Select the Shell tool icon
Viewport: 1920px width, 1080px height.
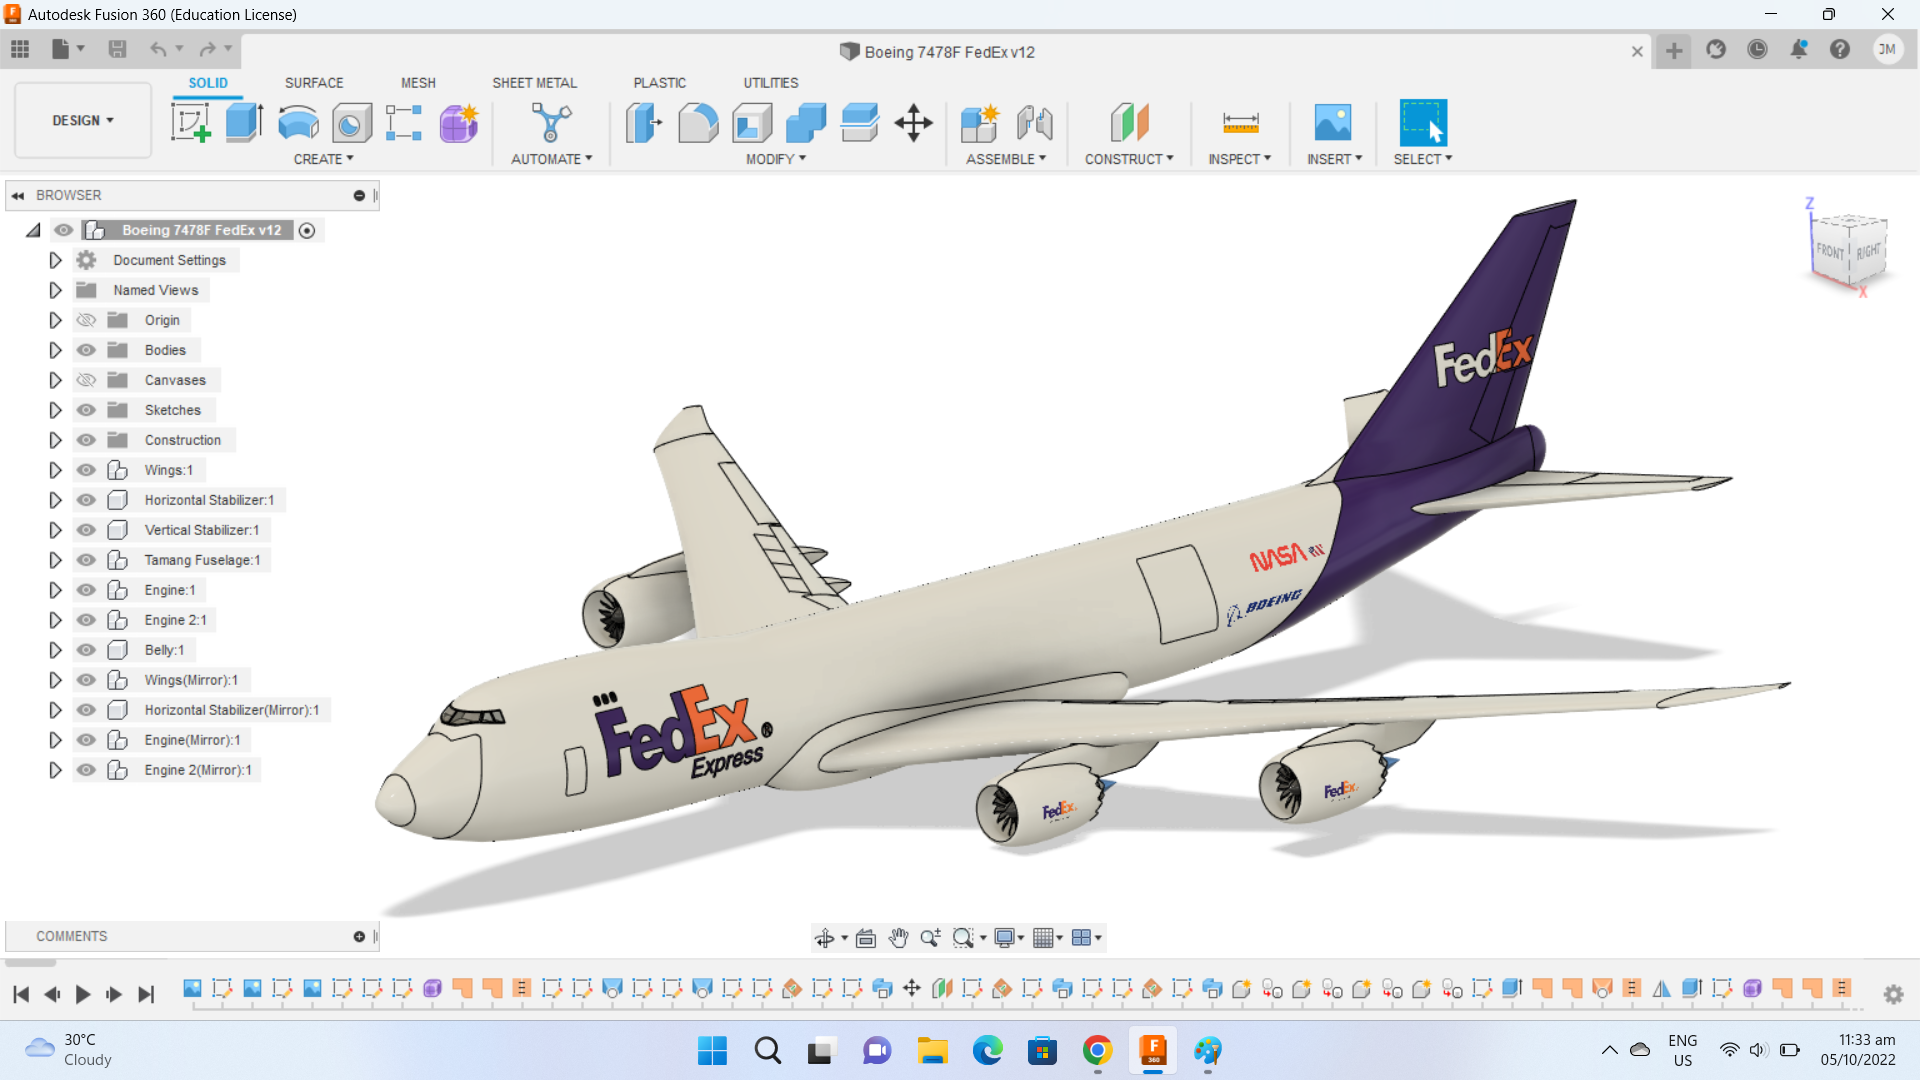(x=752, y=123)
